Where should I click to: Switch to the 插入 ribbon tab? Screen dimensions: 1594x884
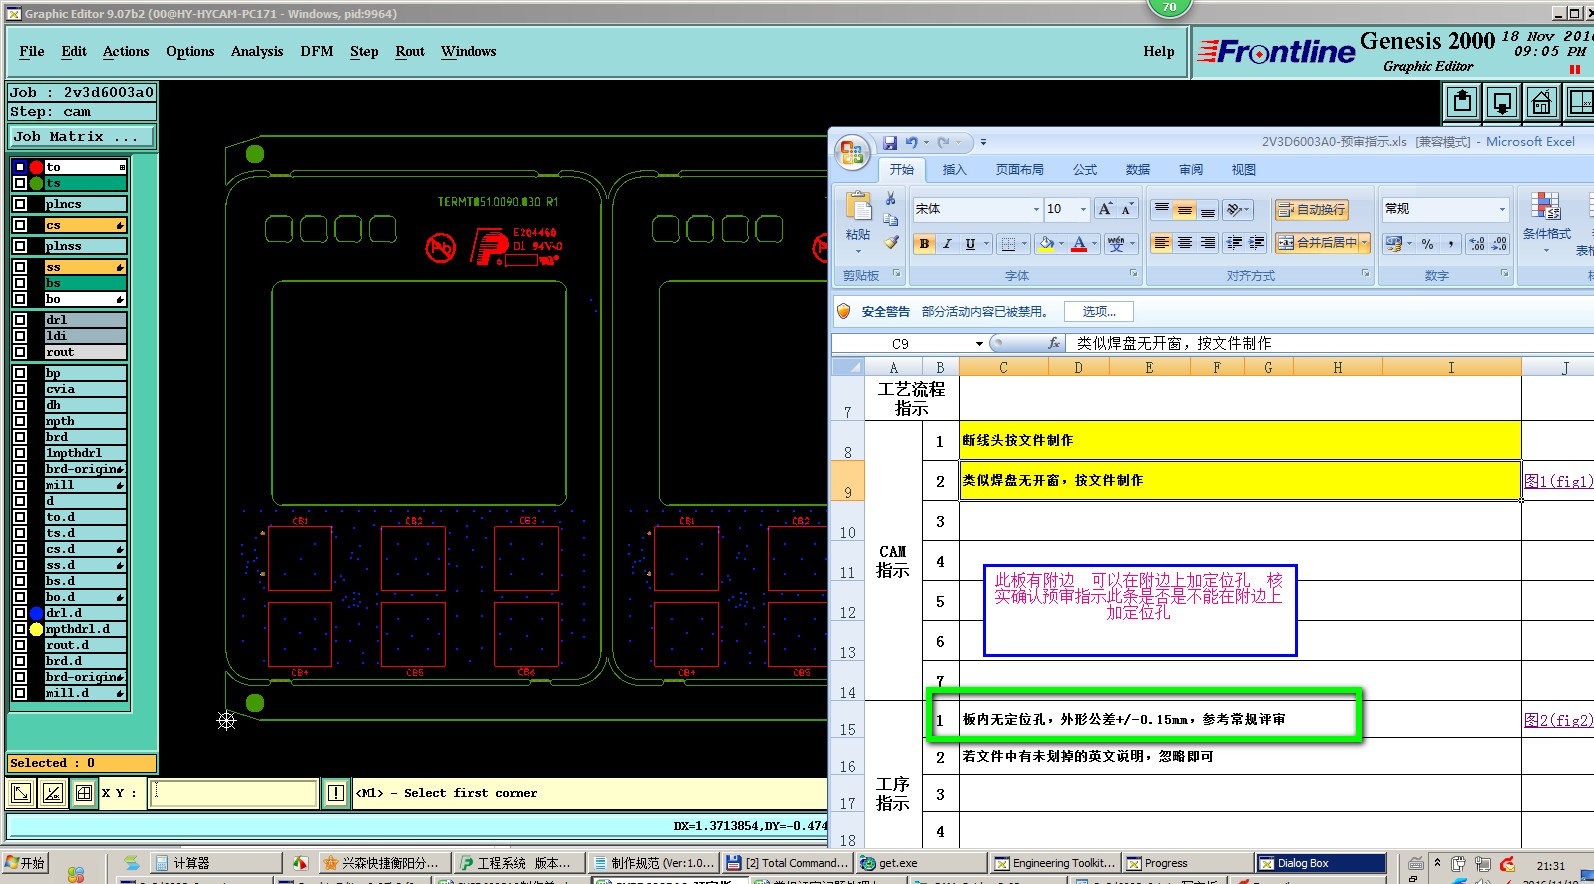(x=954, y=170)
